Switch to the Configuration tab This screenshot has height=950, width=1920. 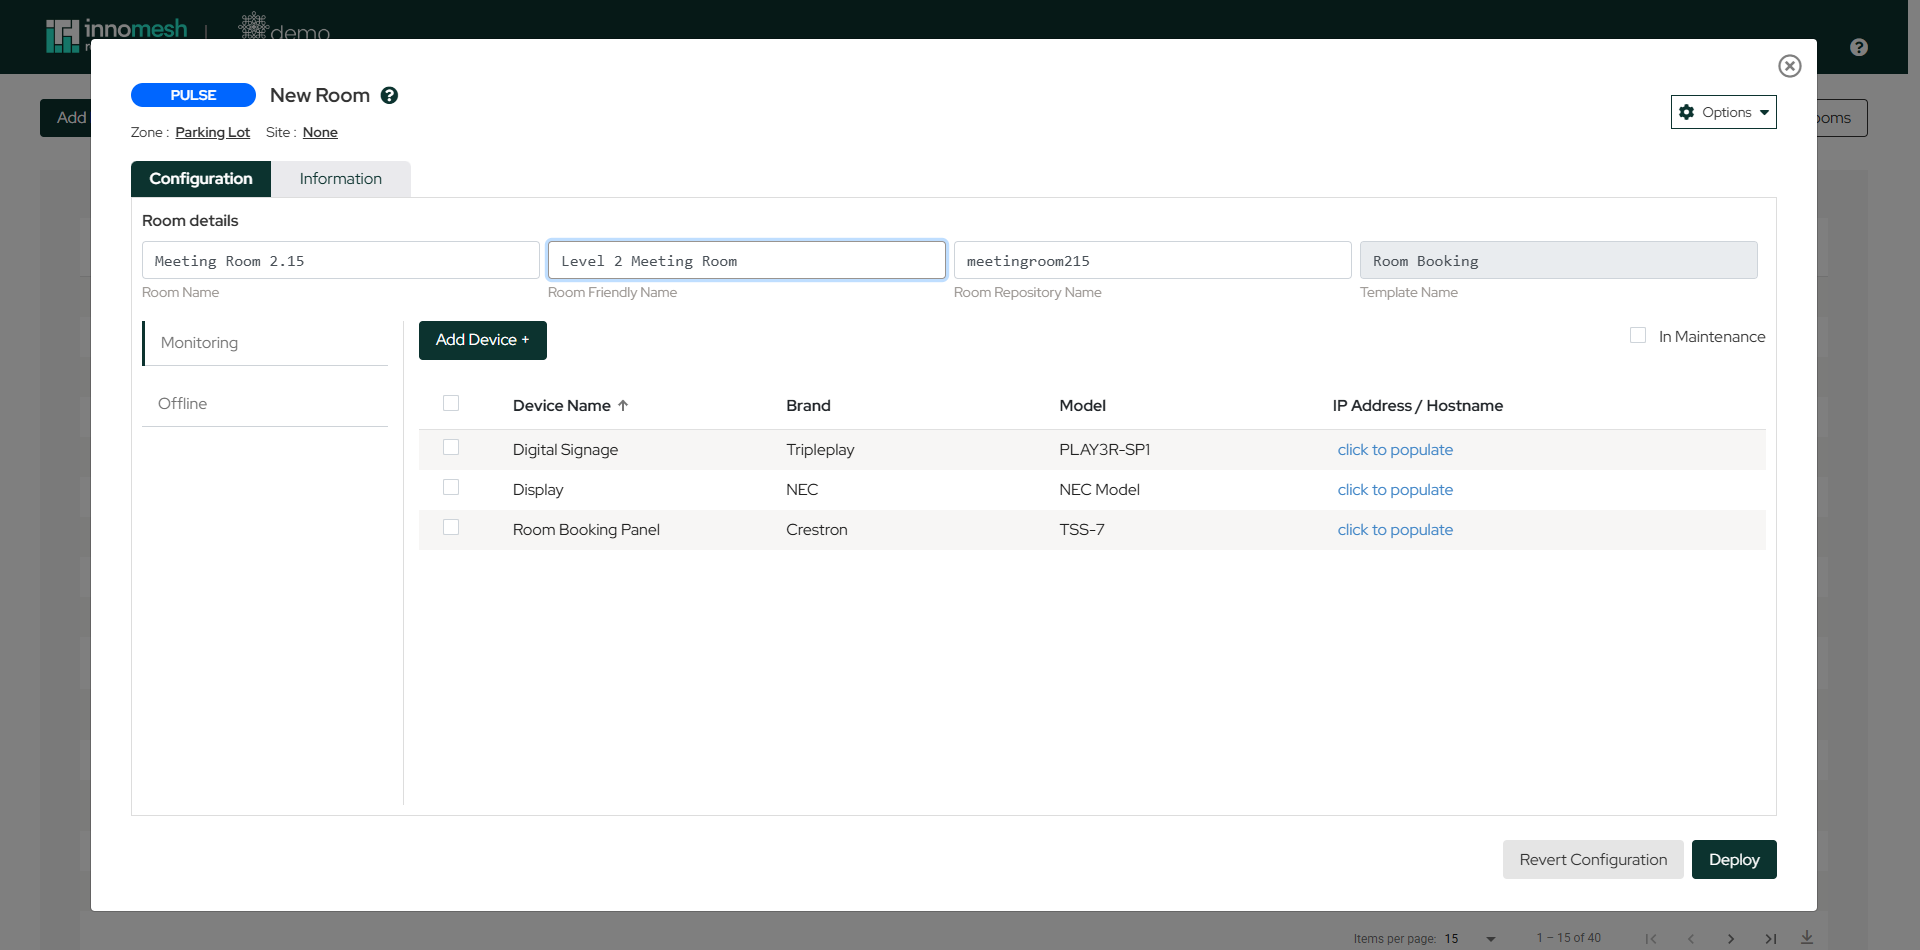pyautogui.click(x=201, y=179)
